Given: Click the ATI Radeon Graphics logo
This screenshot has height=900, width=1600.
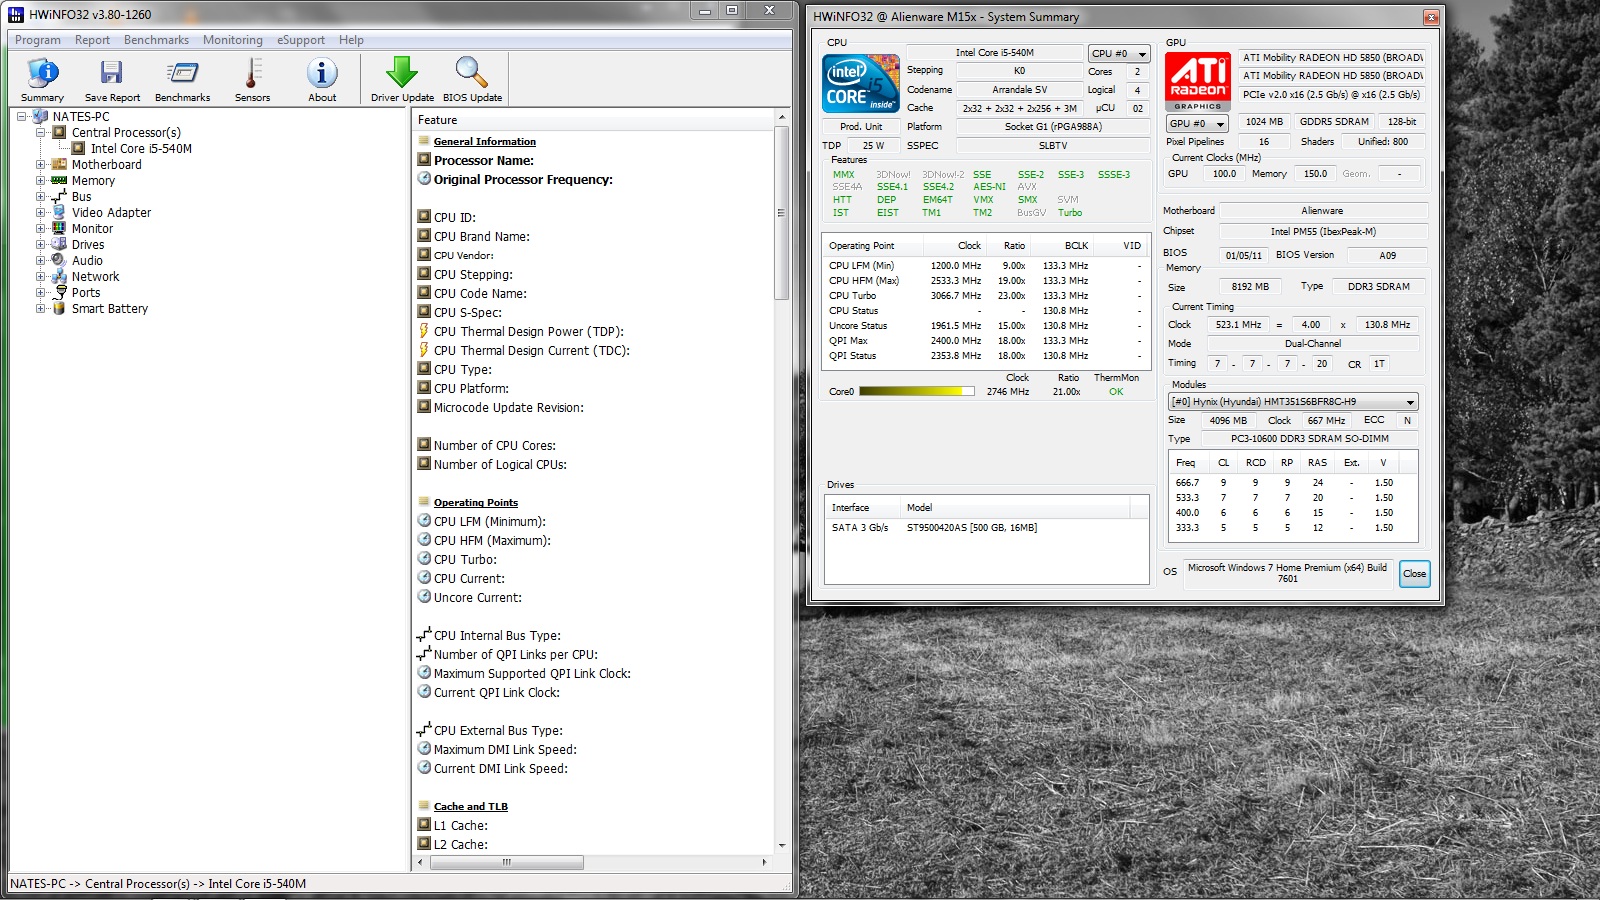Looking at the screenshot, I should click(x=1198, y=81).
